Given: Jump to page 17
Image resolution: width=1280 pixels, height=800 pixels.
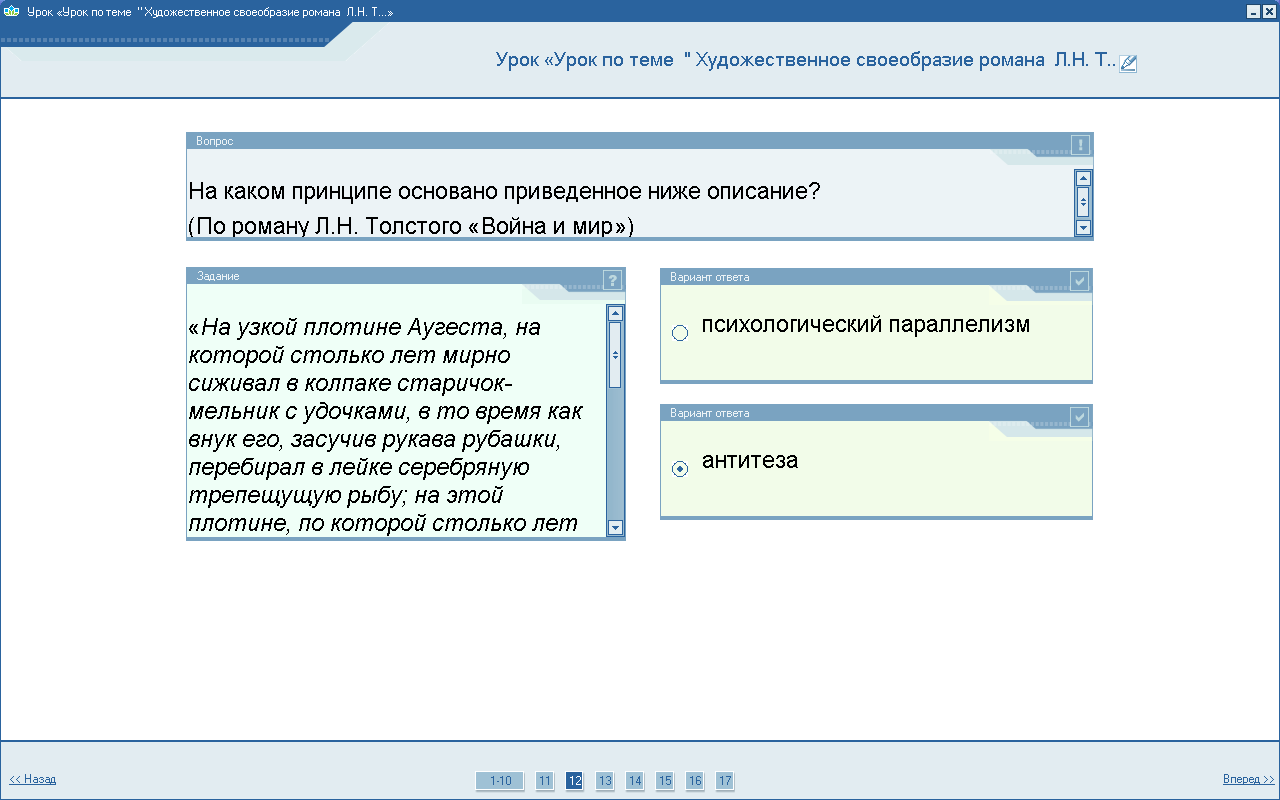Looking at the screenshot, I should [x=725, y=781].
